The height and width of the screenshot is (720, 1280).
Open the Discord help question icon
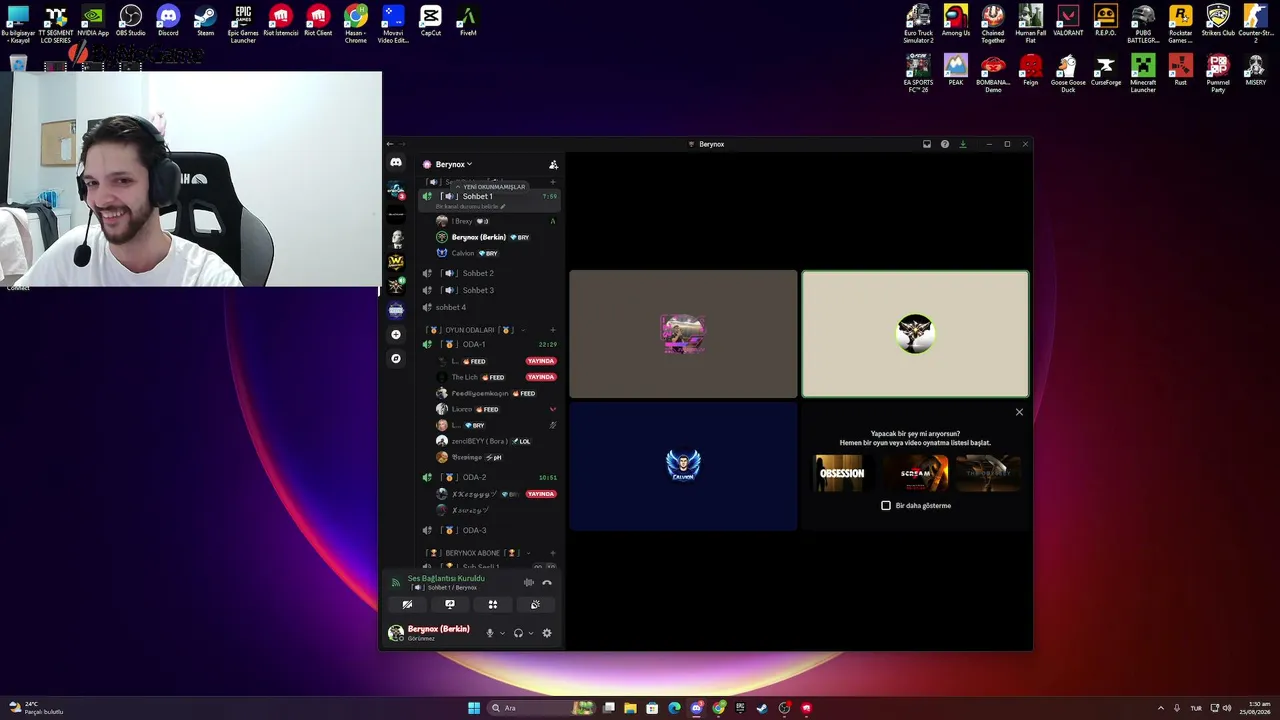(945, 144)
